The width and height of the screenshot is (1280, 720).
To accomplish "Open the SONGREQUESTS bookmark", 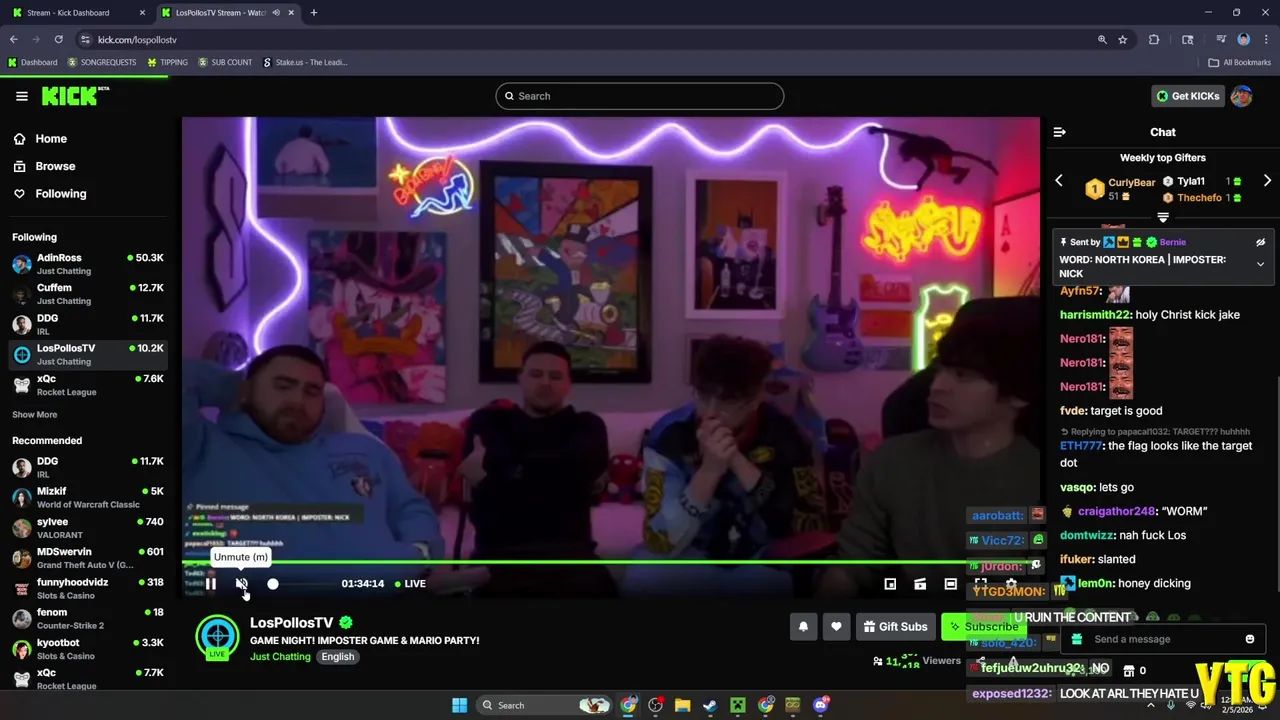I will coord(102,62).
